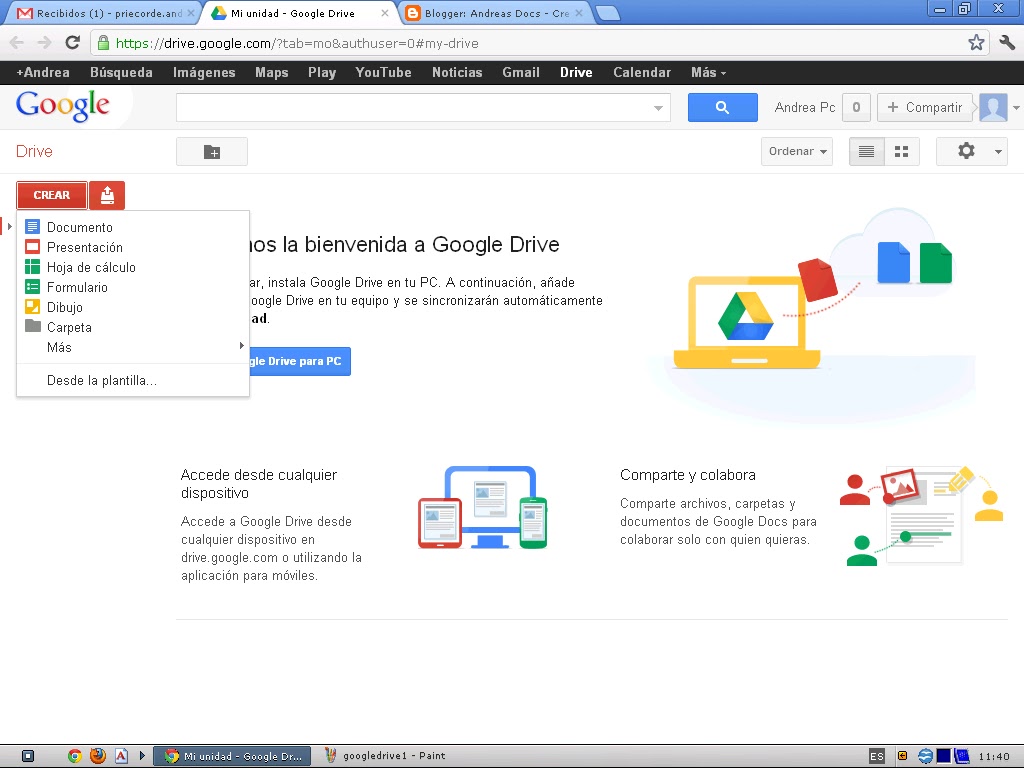Click the site security padlock icon
This screenshot has height=768, width=1024.
point(103,43)
